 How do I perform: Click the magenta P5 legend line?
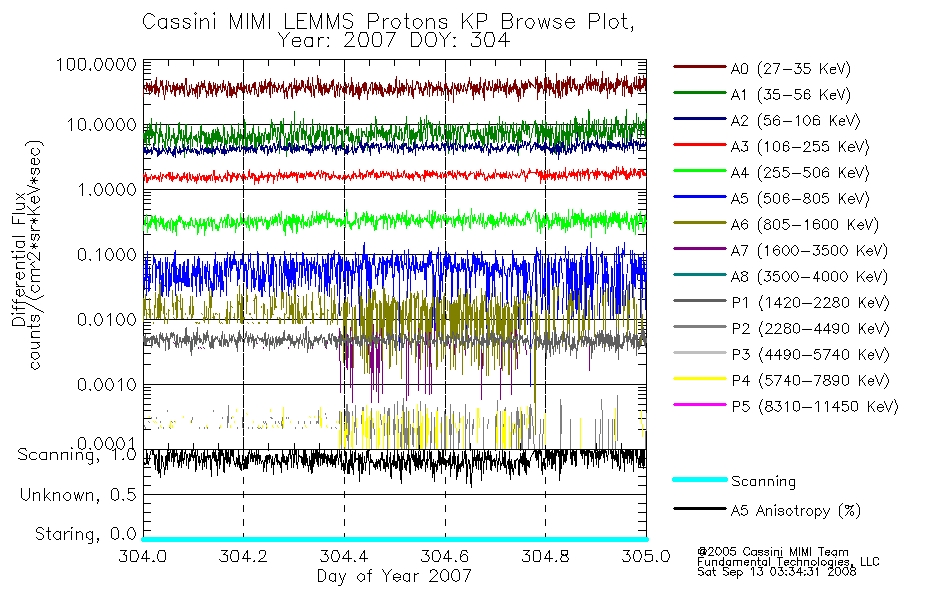(x=699, y=405)
